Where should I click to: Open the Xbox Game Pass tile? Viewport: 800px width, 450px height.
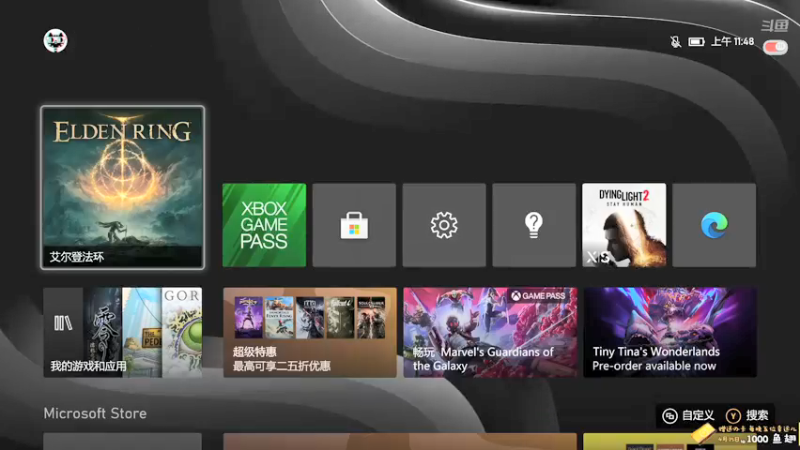pyautogui.click(x=264, y=225)
